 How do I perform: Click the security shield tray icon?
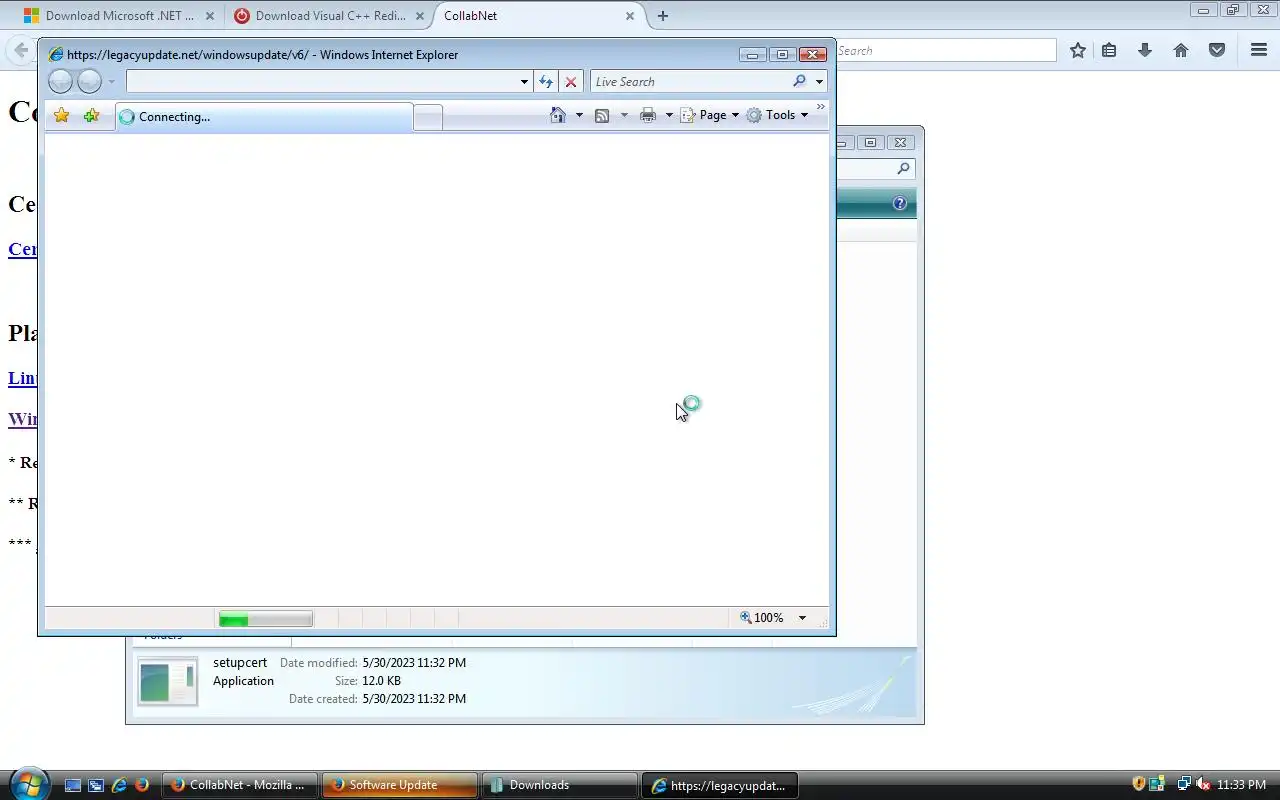point(1139,785)
